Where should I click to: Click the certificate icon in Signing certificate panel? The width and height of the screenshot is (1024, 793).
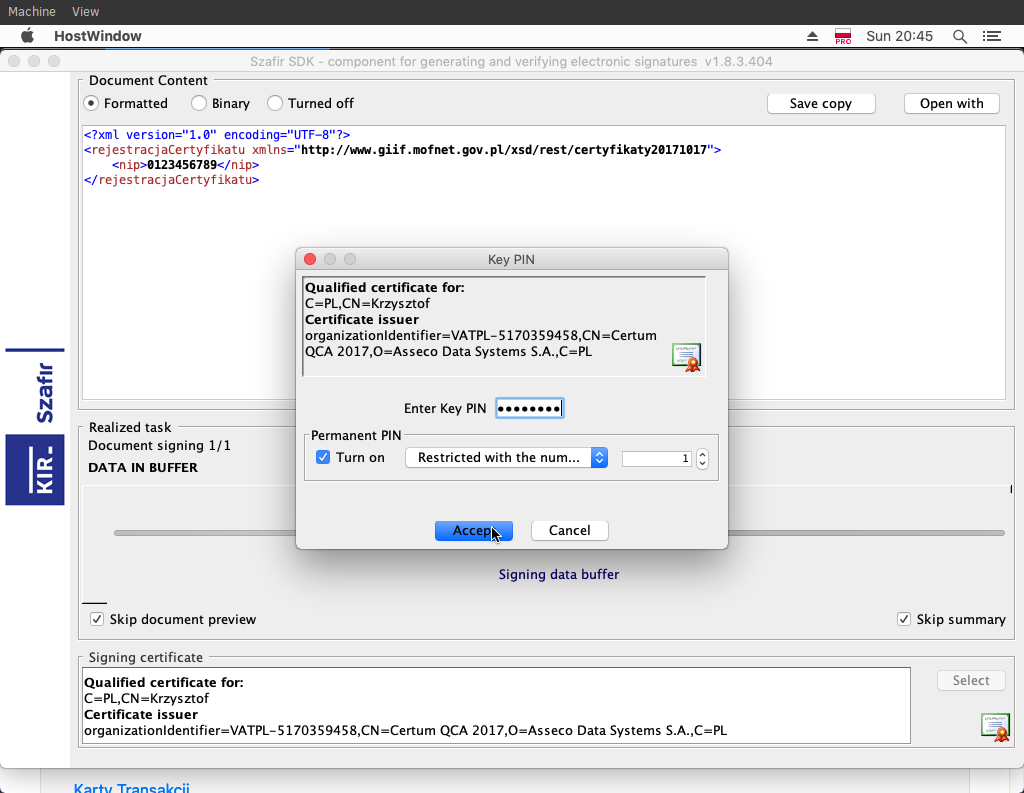(995, 727)
